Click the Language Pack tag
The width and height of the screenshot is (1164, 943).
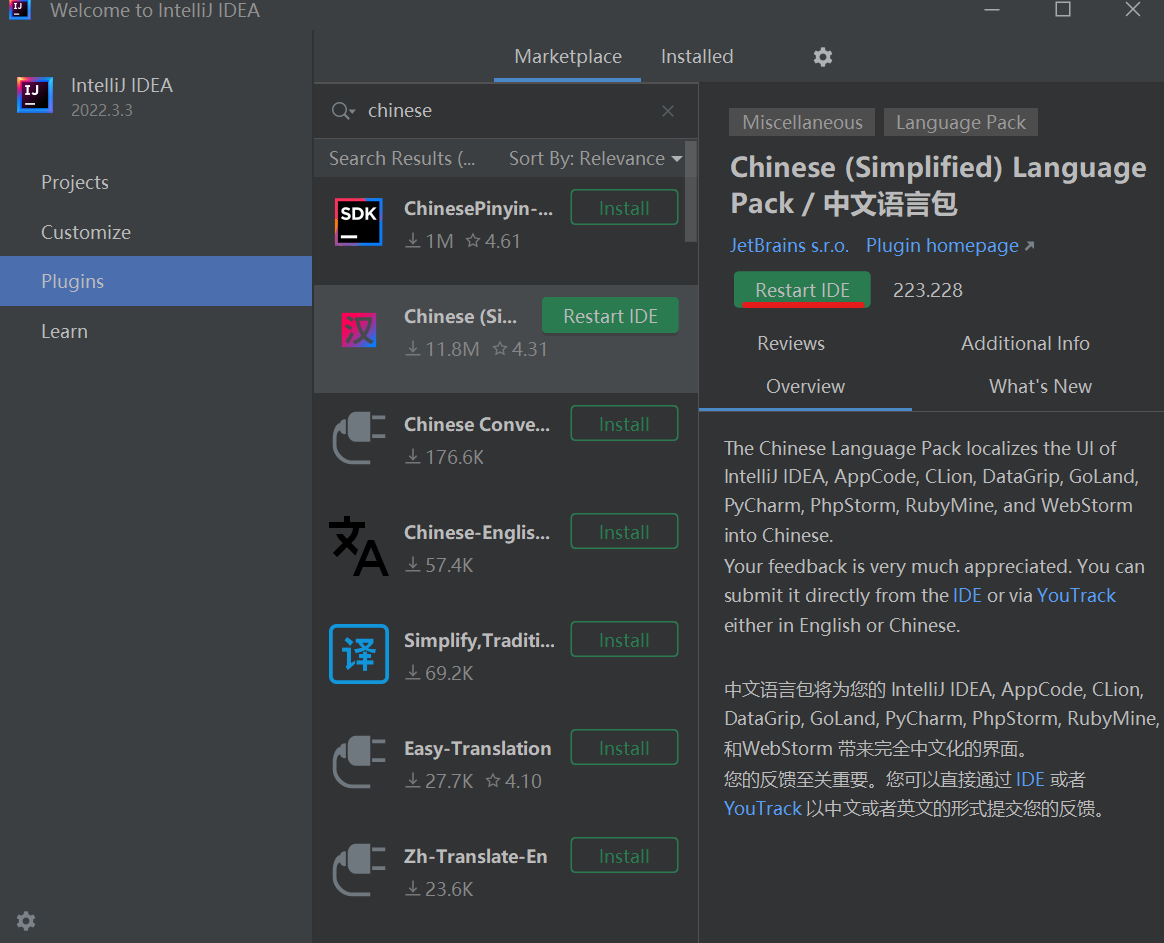[961, 122]
